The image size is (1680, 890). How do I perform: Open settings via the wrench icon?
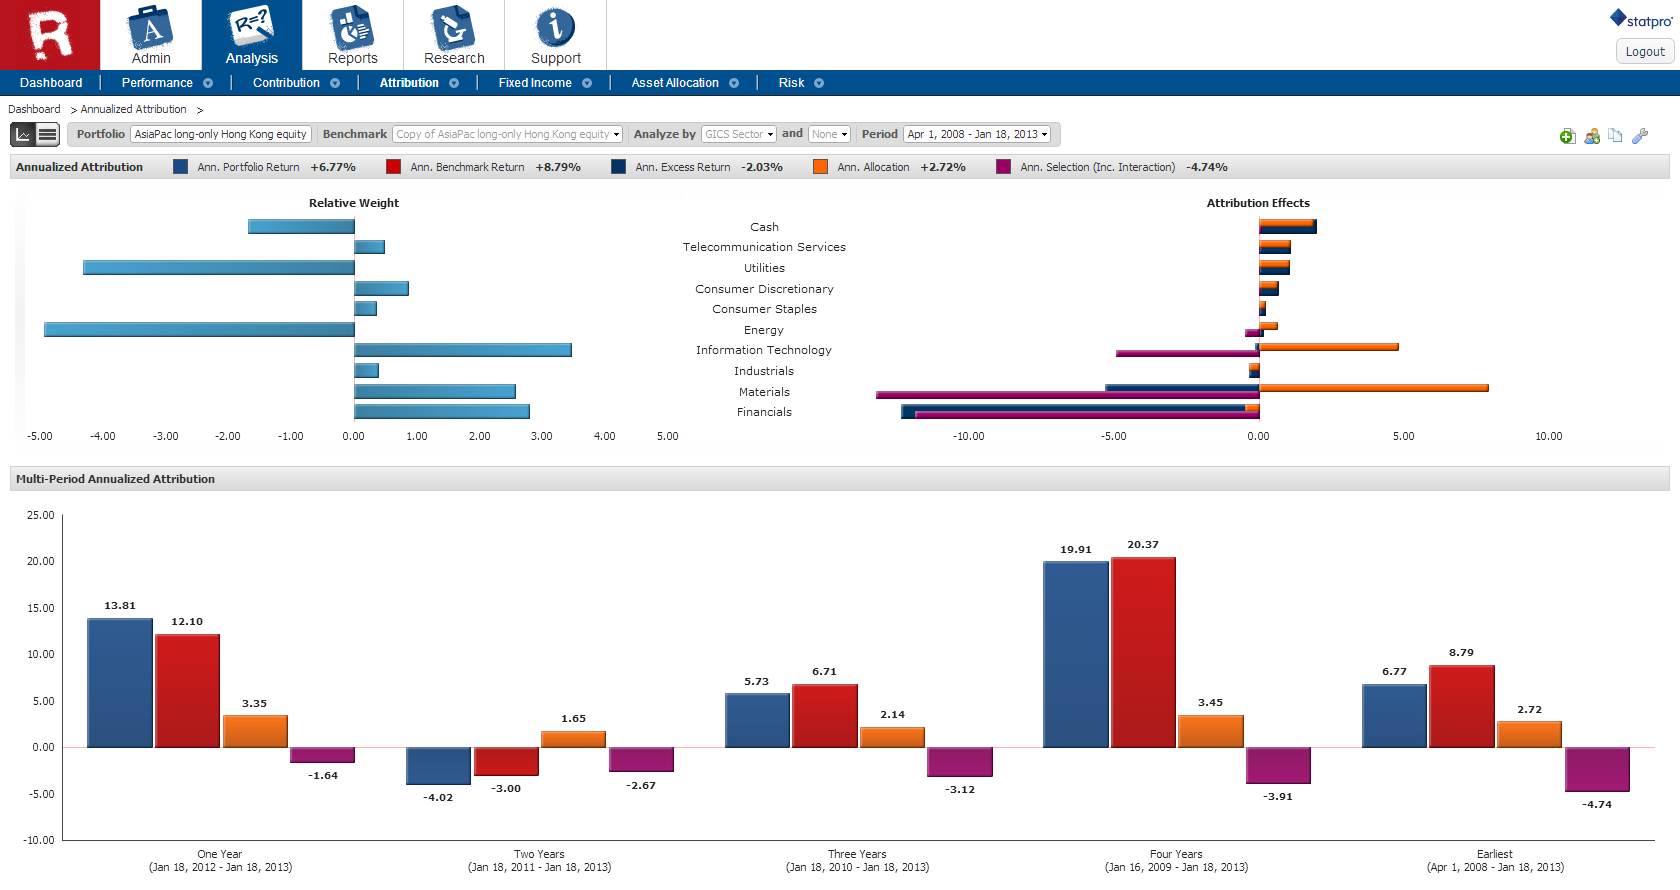click(x=1640, y=136)
